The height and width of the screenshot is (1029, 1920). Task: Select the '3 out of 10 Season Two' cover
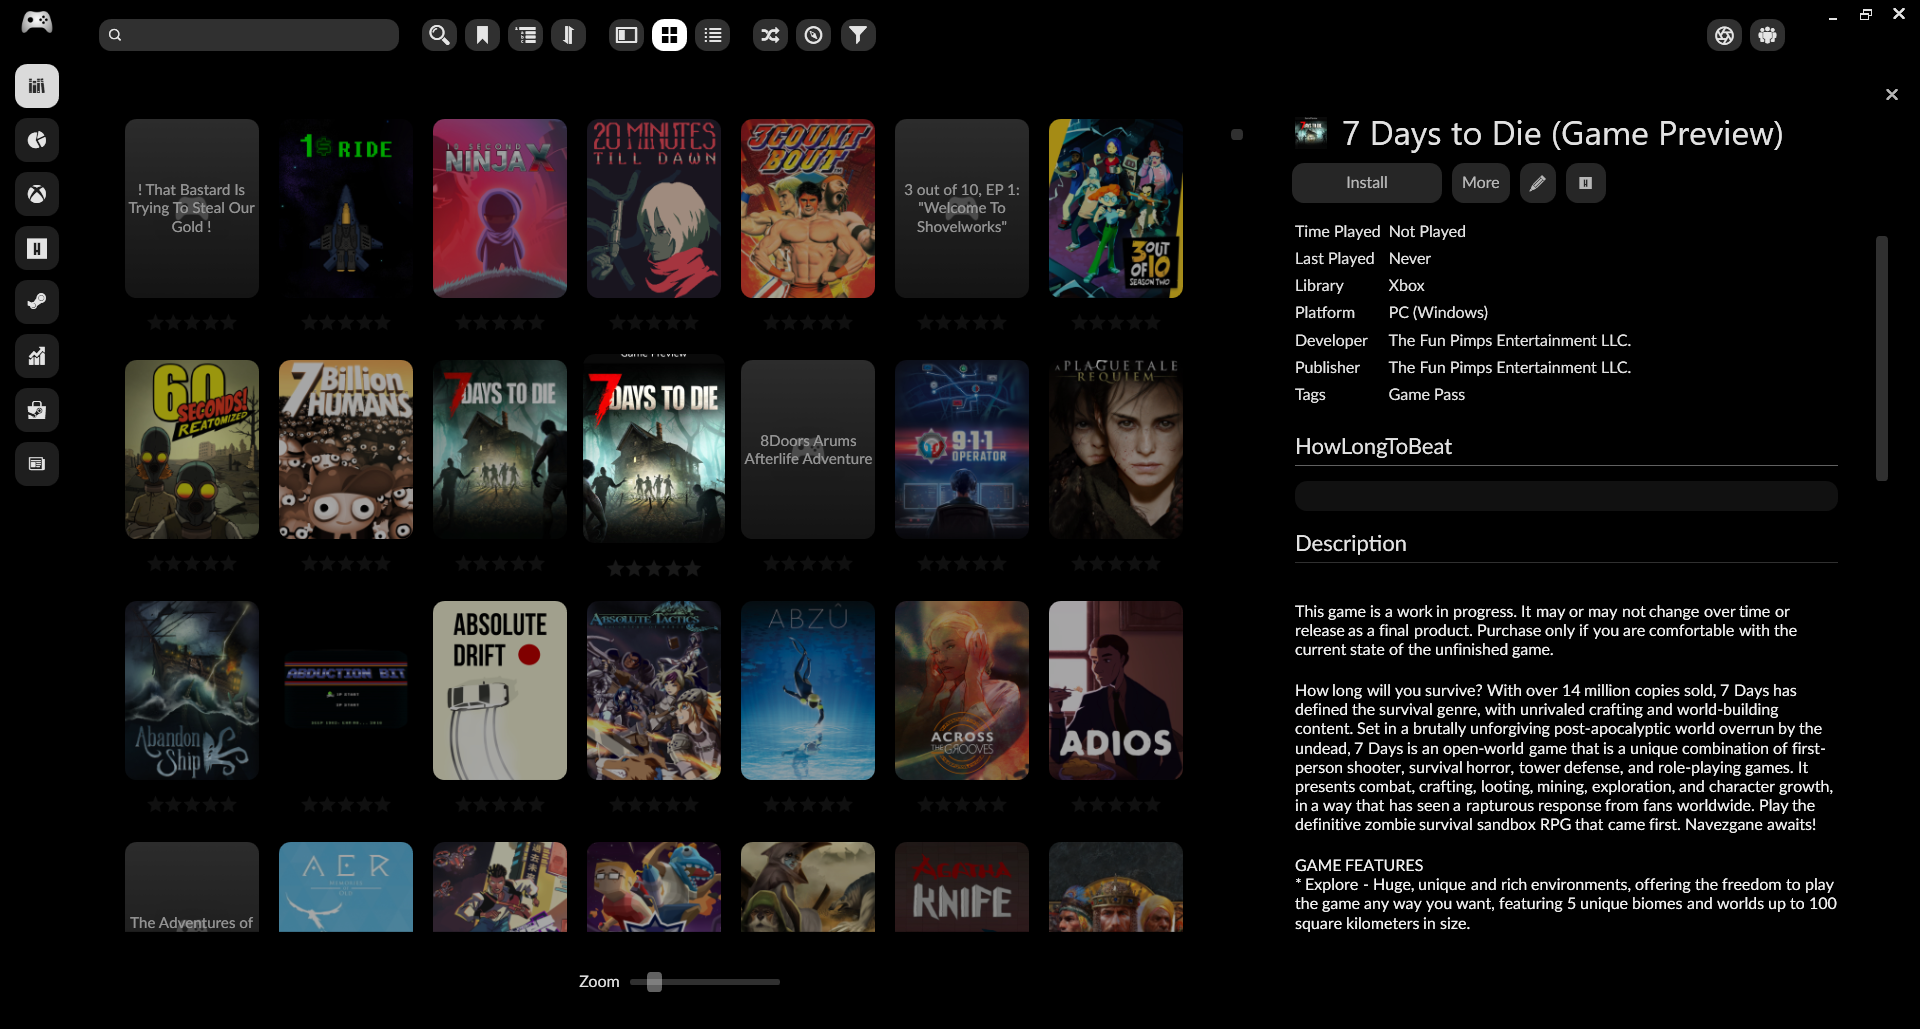[1116, 209]
